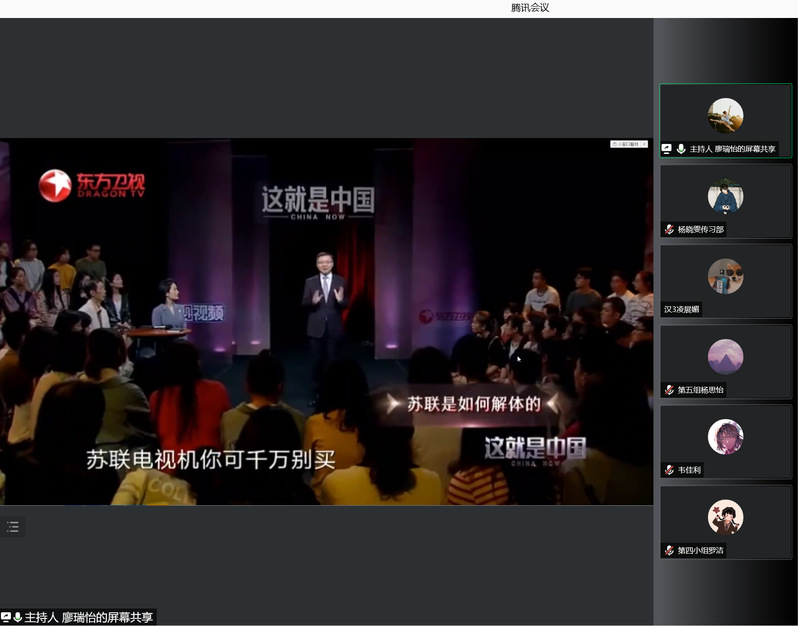Select the name label 杨晓雯传习部
This screenshot has width=798, height=626.
pos(700,230)
